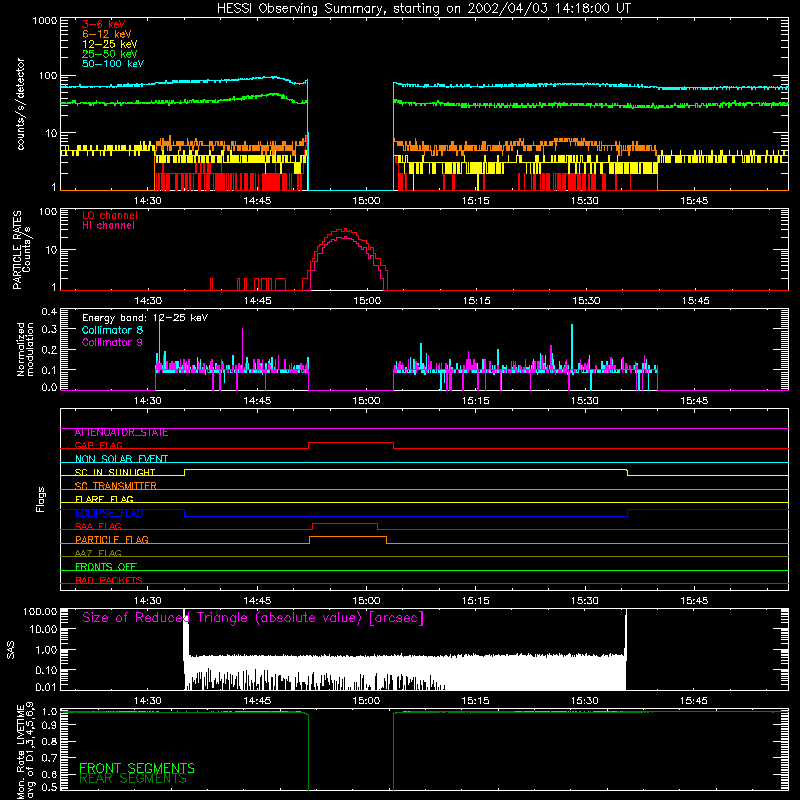
Task: Select the NON_SOLAR_EVENT flag label
Action: [121, 459]
